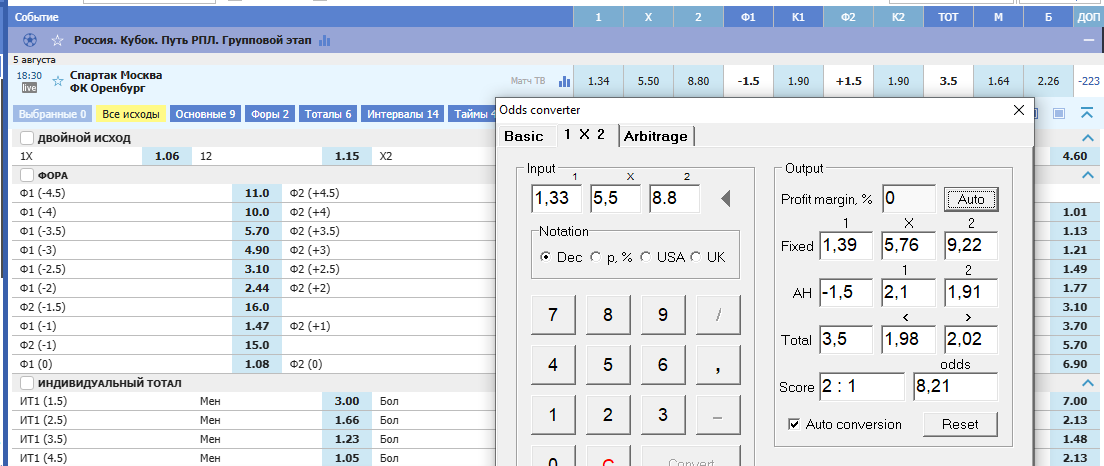This screenshot has height=466, width=1104.
Task: Select Ф1 (-4.5) handicap odds 11.0
Action: 257,194
